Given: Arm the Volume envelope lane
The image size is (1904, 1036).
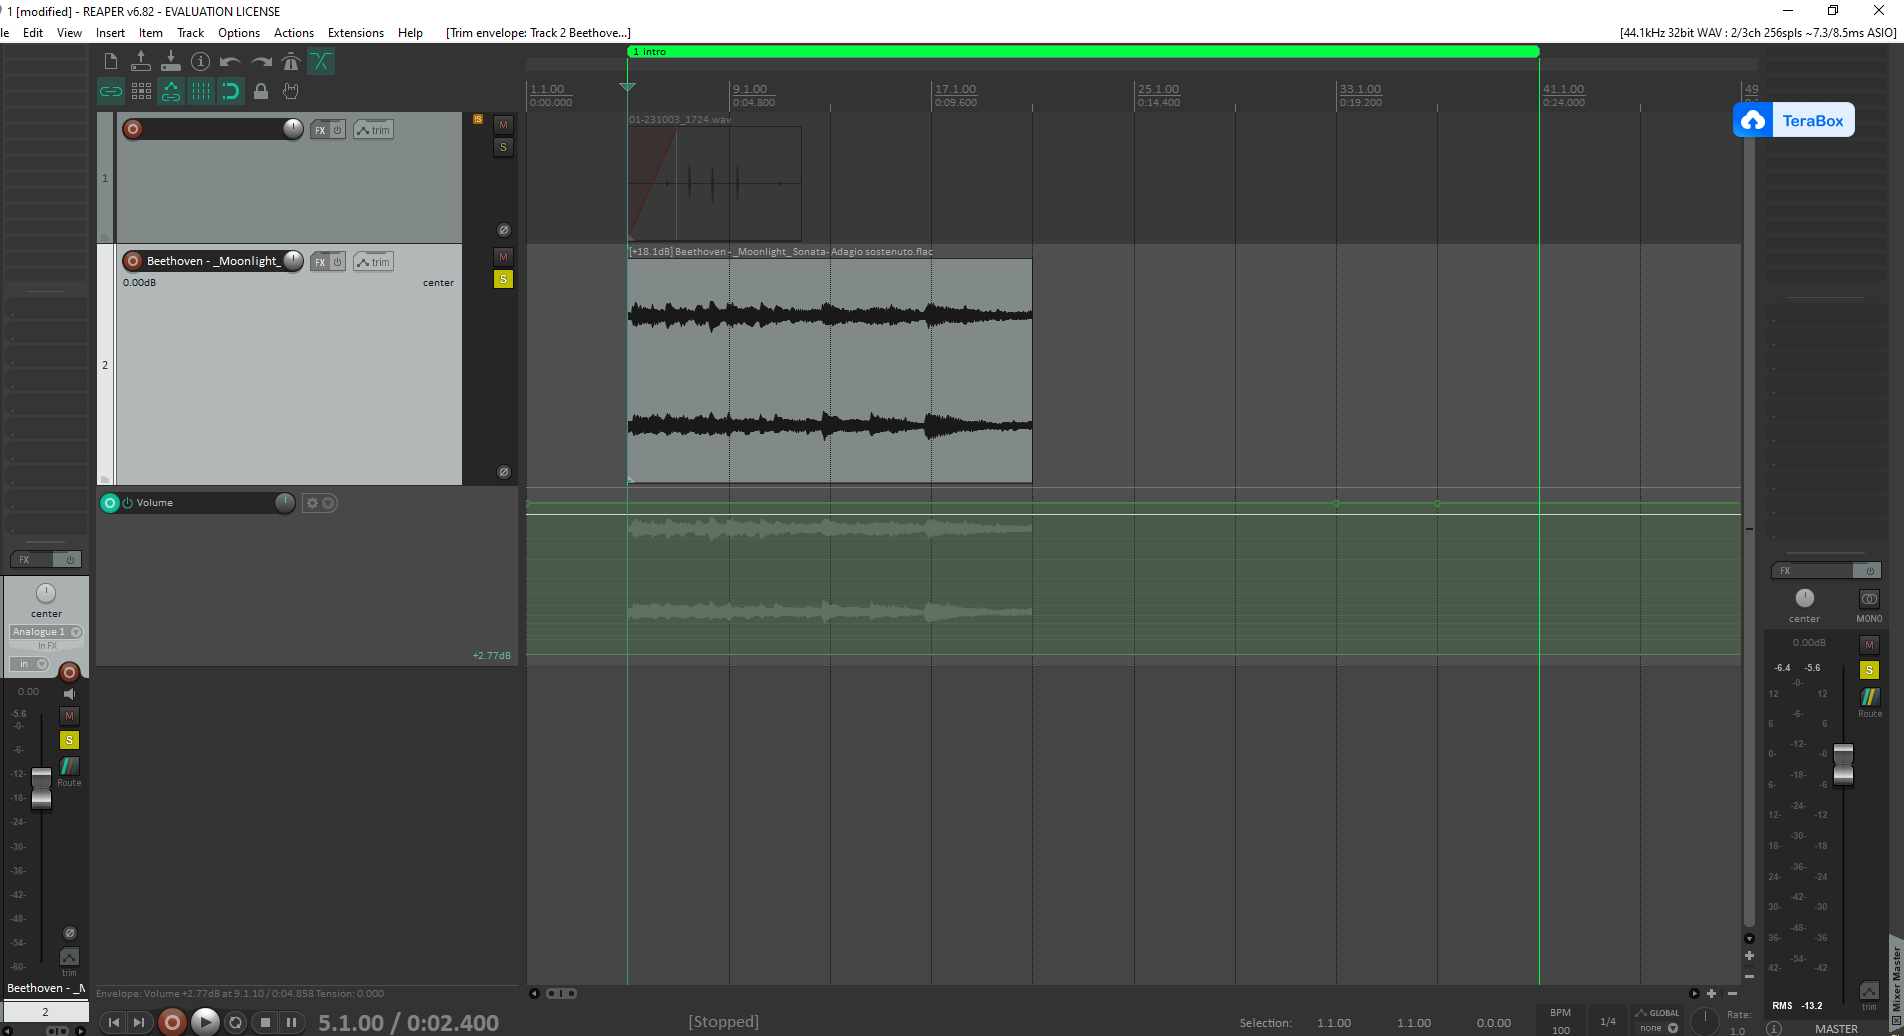Looking at the screenshot, I should point(110,503).
